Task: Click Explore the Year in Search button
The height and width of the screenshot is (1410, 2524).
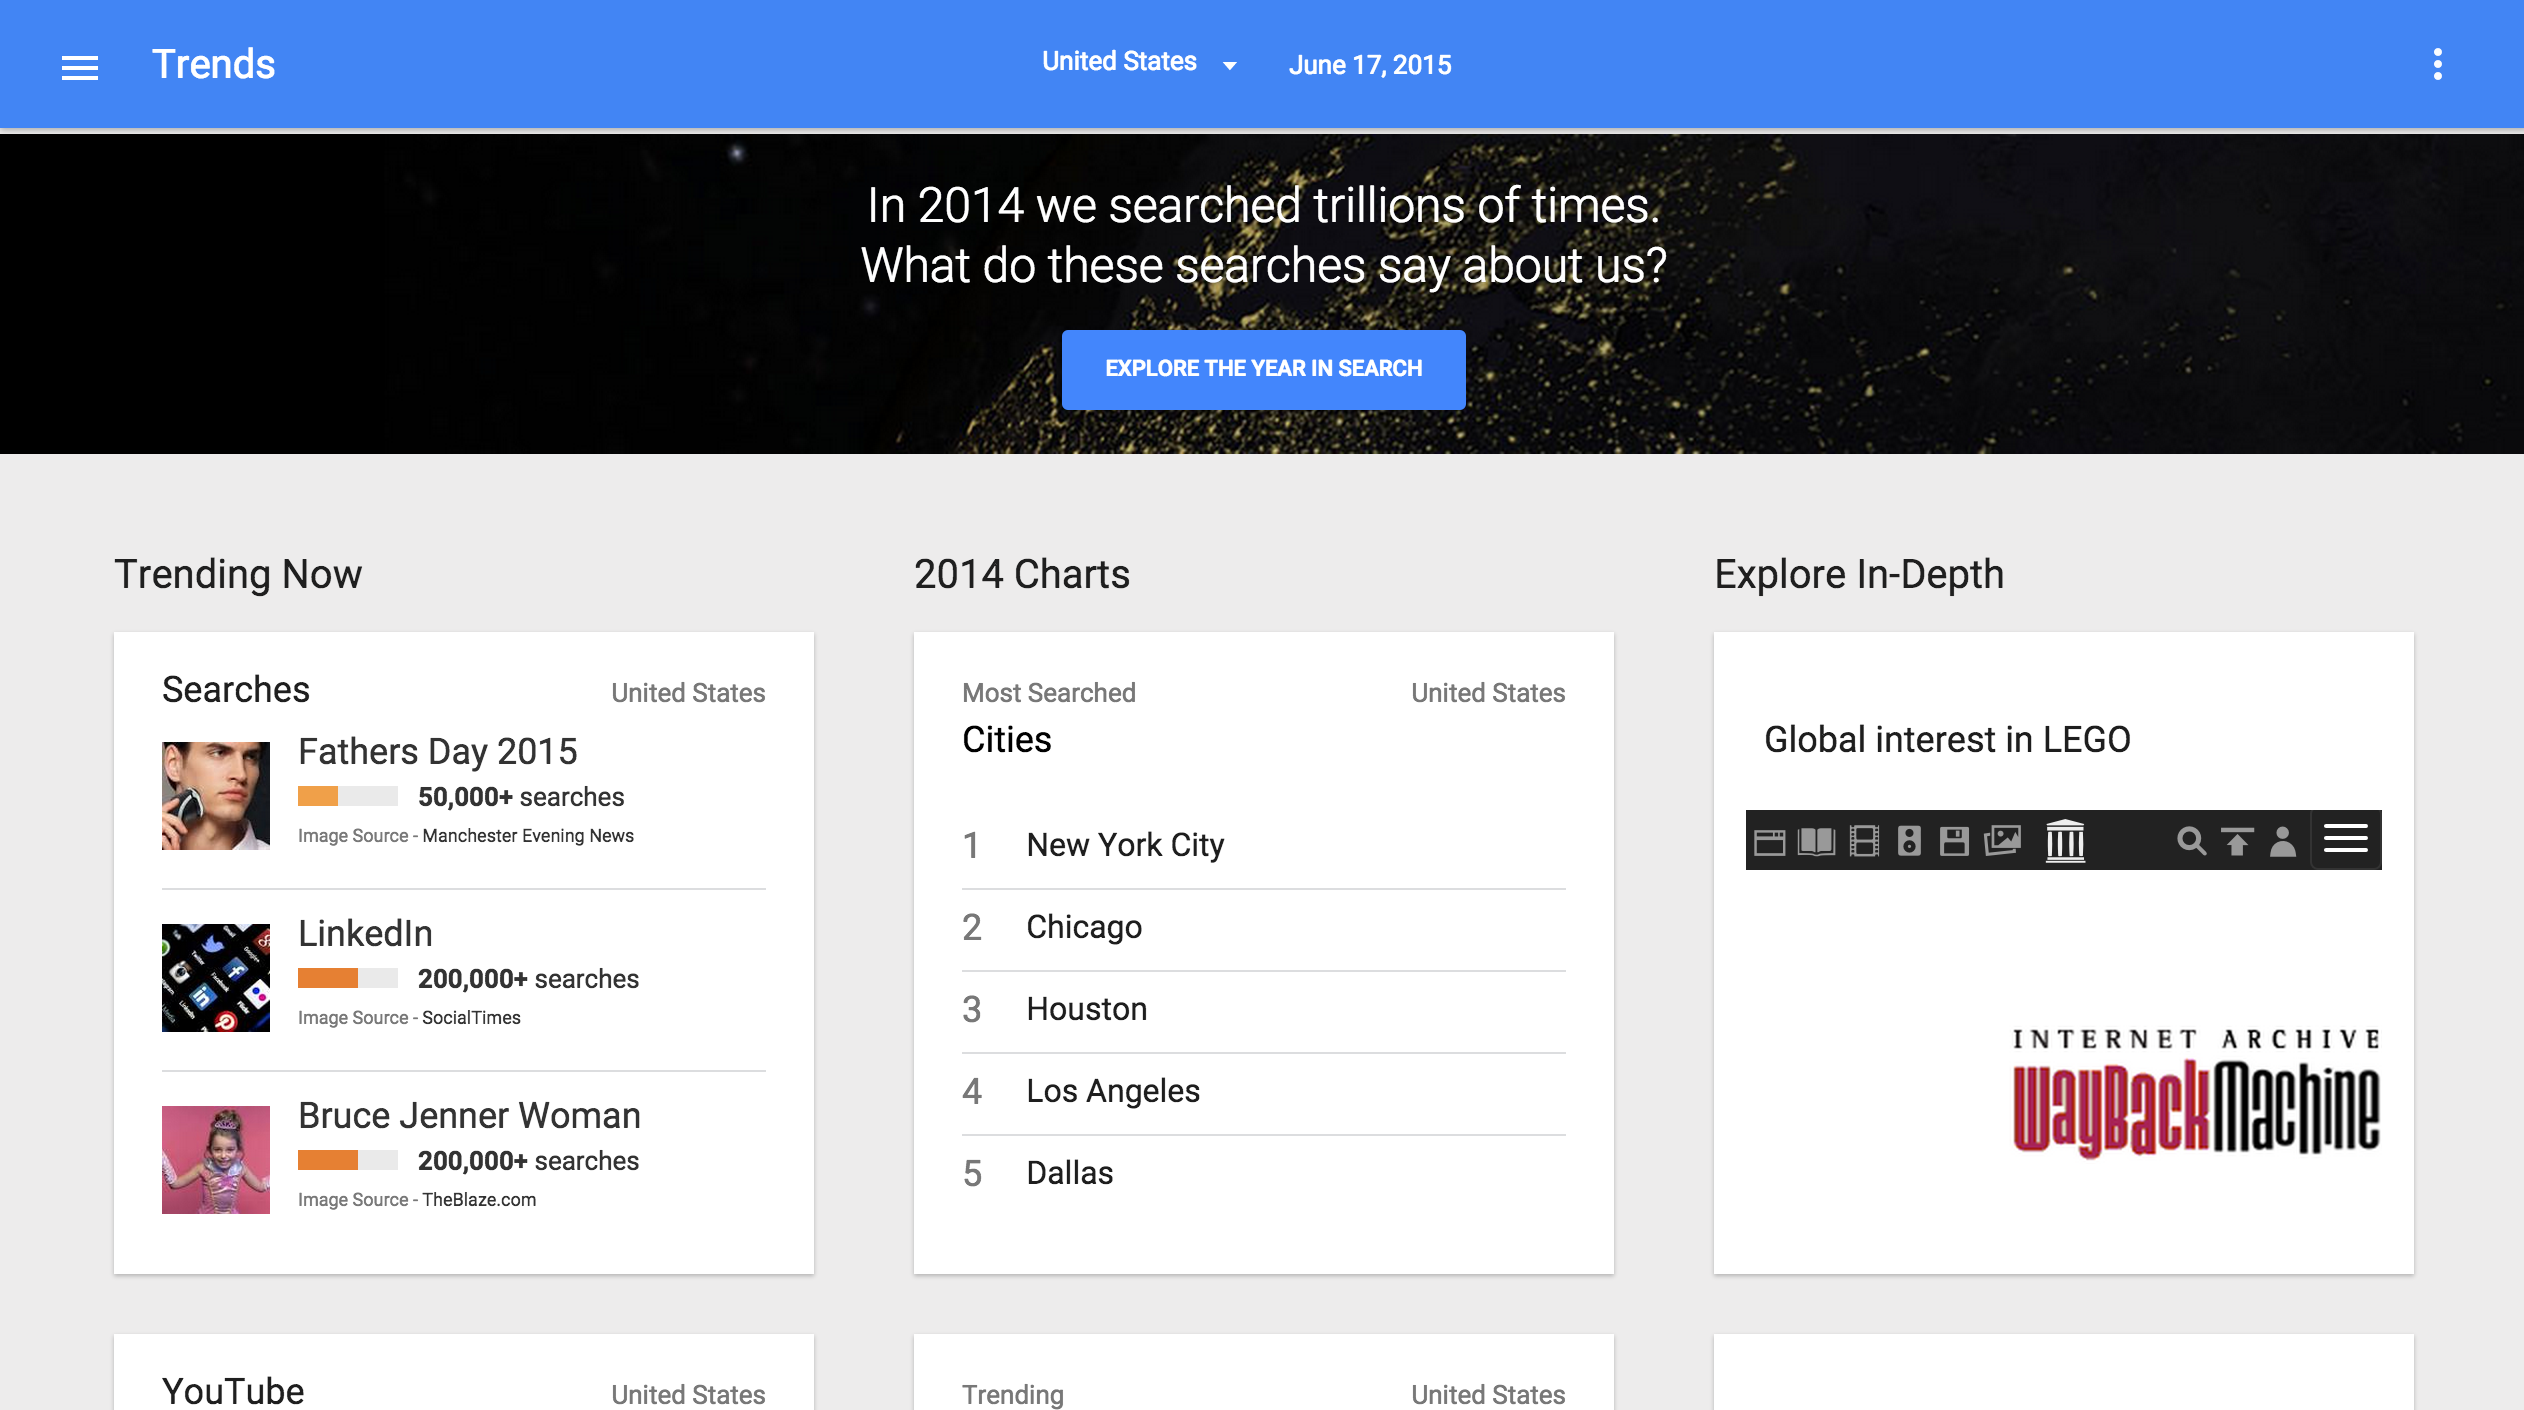Action: pos(1263,369)
